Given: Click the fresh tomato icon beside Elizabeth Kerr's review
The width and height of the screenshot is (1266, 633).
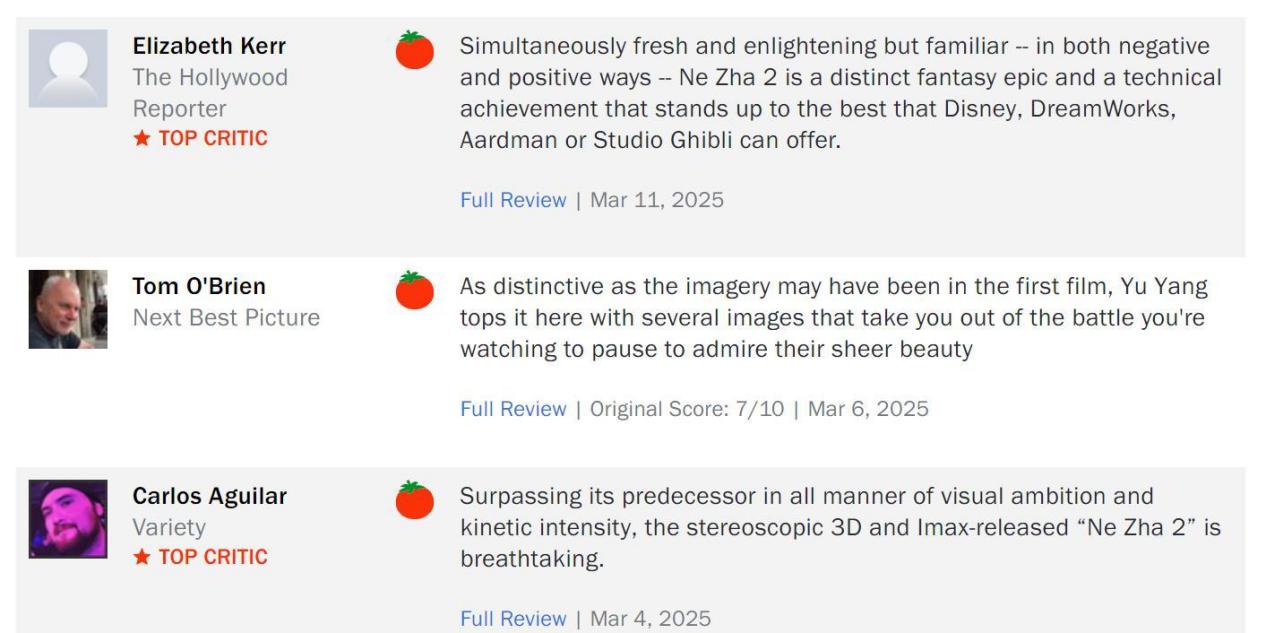Looking at the screenshot, I should (x=414, y=50).
